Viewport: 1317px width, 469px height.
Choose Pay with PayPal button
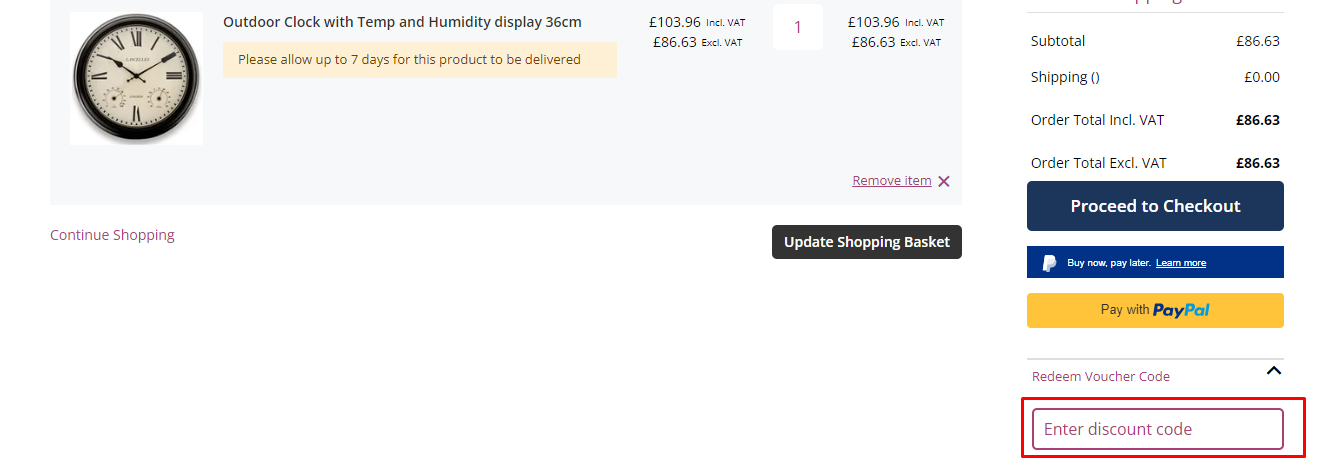tap(1155, 310)
